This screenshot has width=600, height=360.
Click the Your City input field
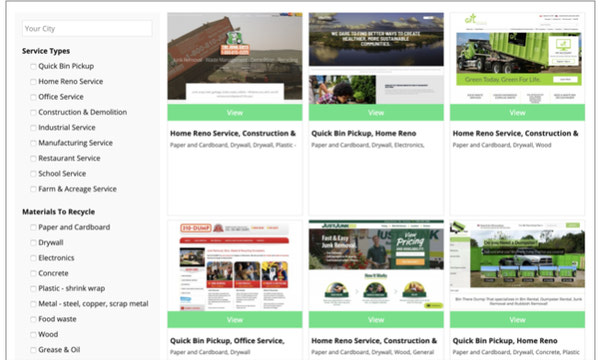[87, 29]
